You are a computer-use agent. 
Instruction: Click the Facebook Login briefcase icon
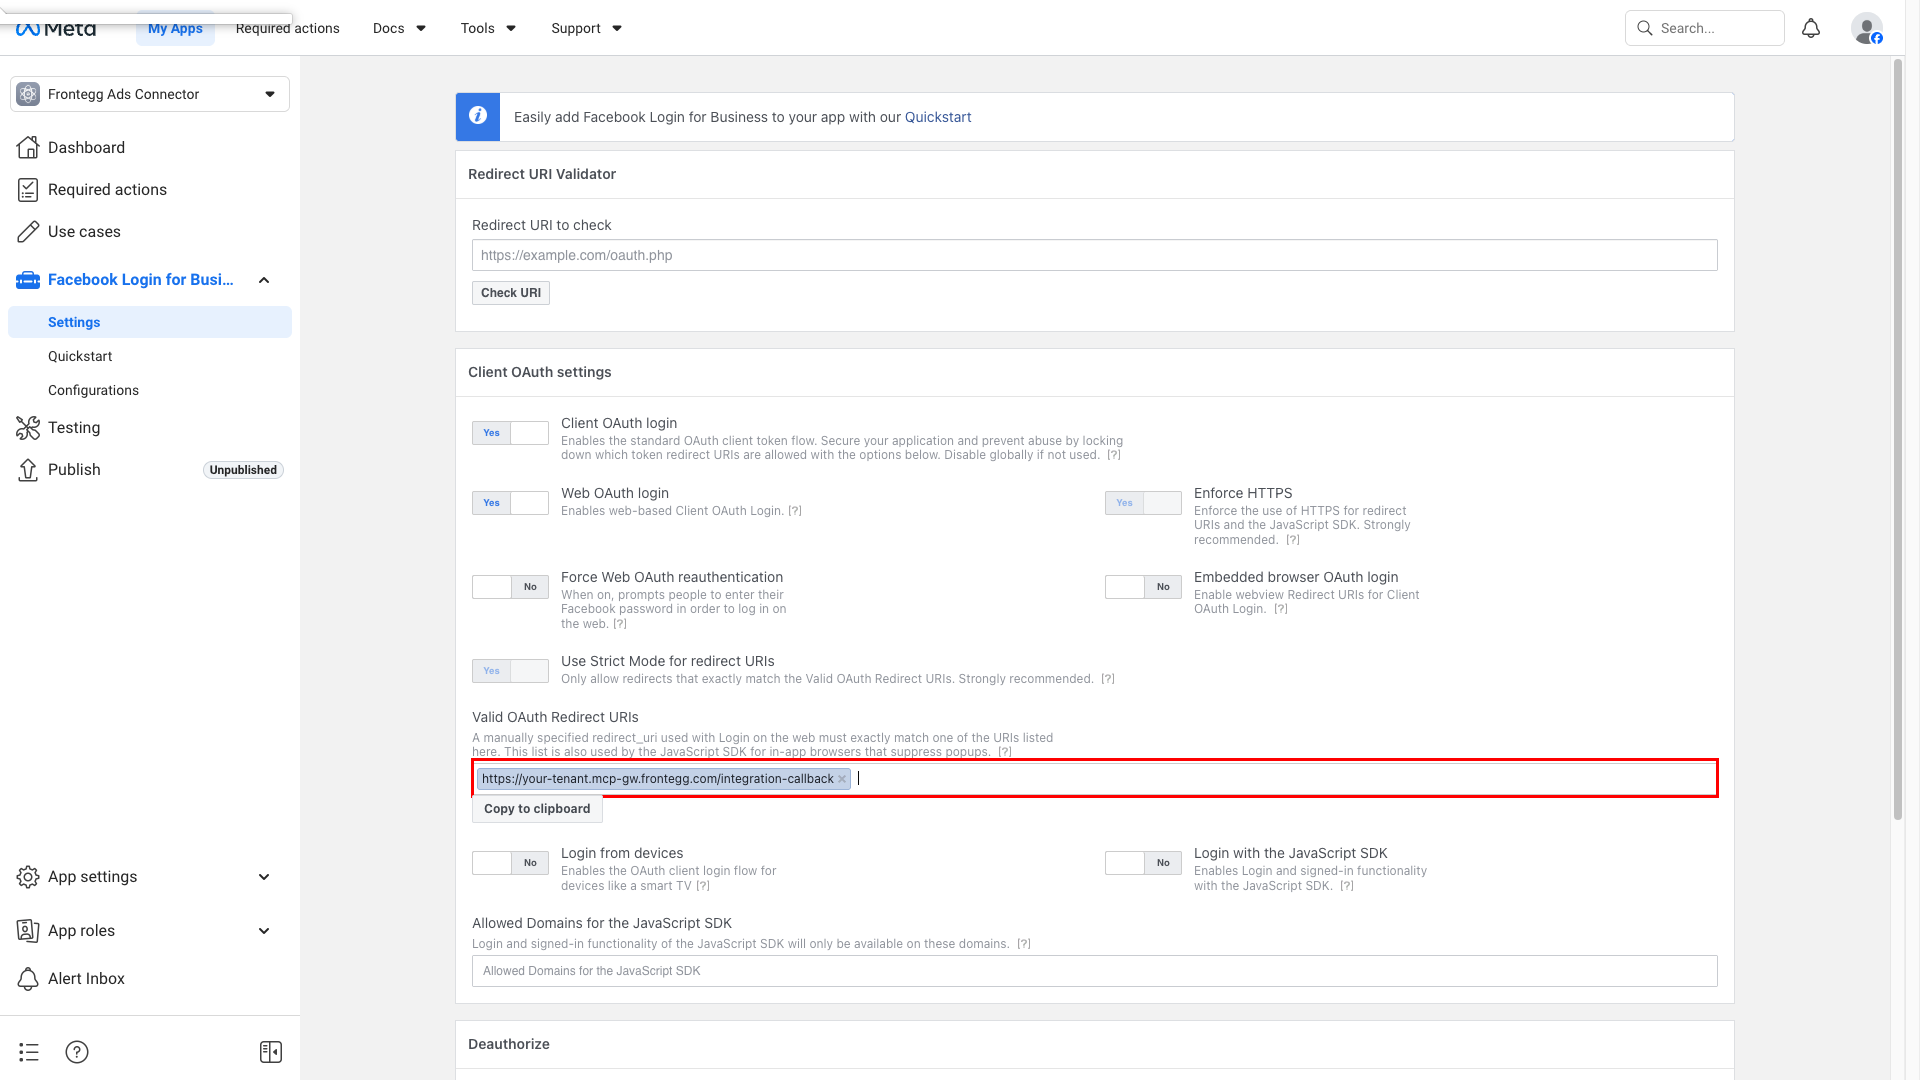point(28,280)
